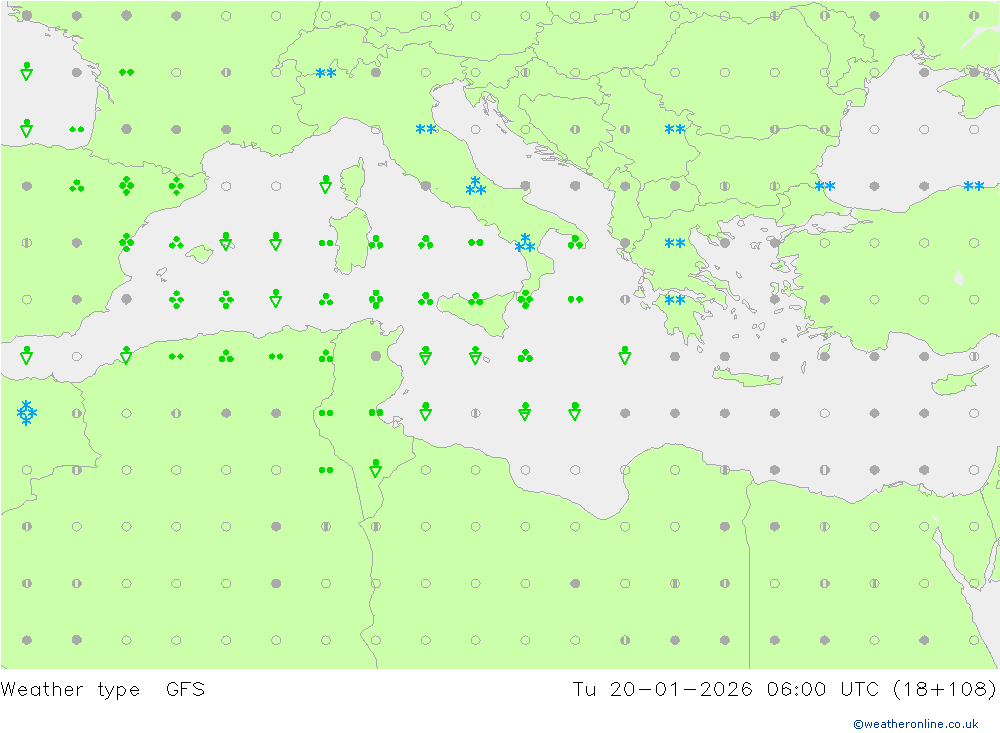Select the green rain symbol on Sicily
1000x733 pixels.
click(475, 299)
